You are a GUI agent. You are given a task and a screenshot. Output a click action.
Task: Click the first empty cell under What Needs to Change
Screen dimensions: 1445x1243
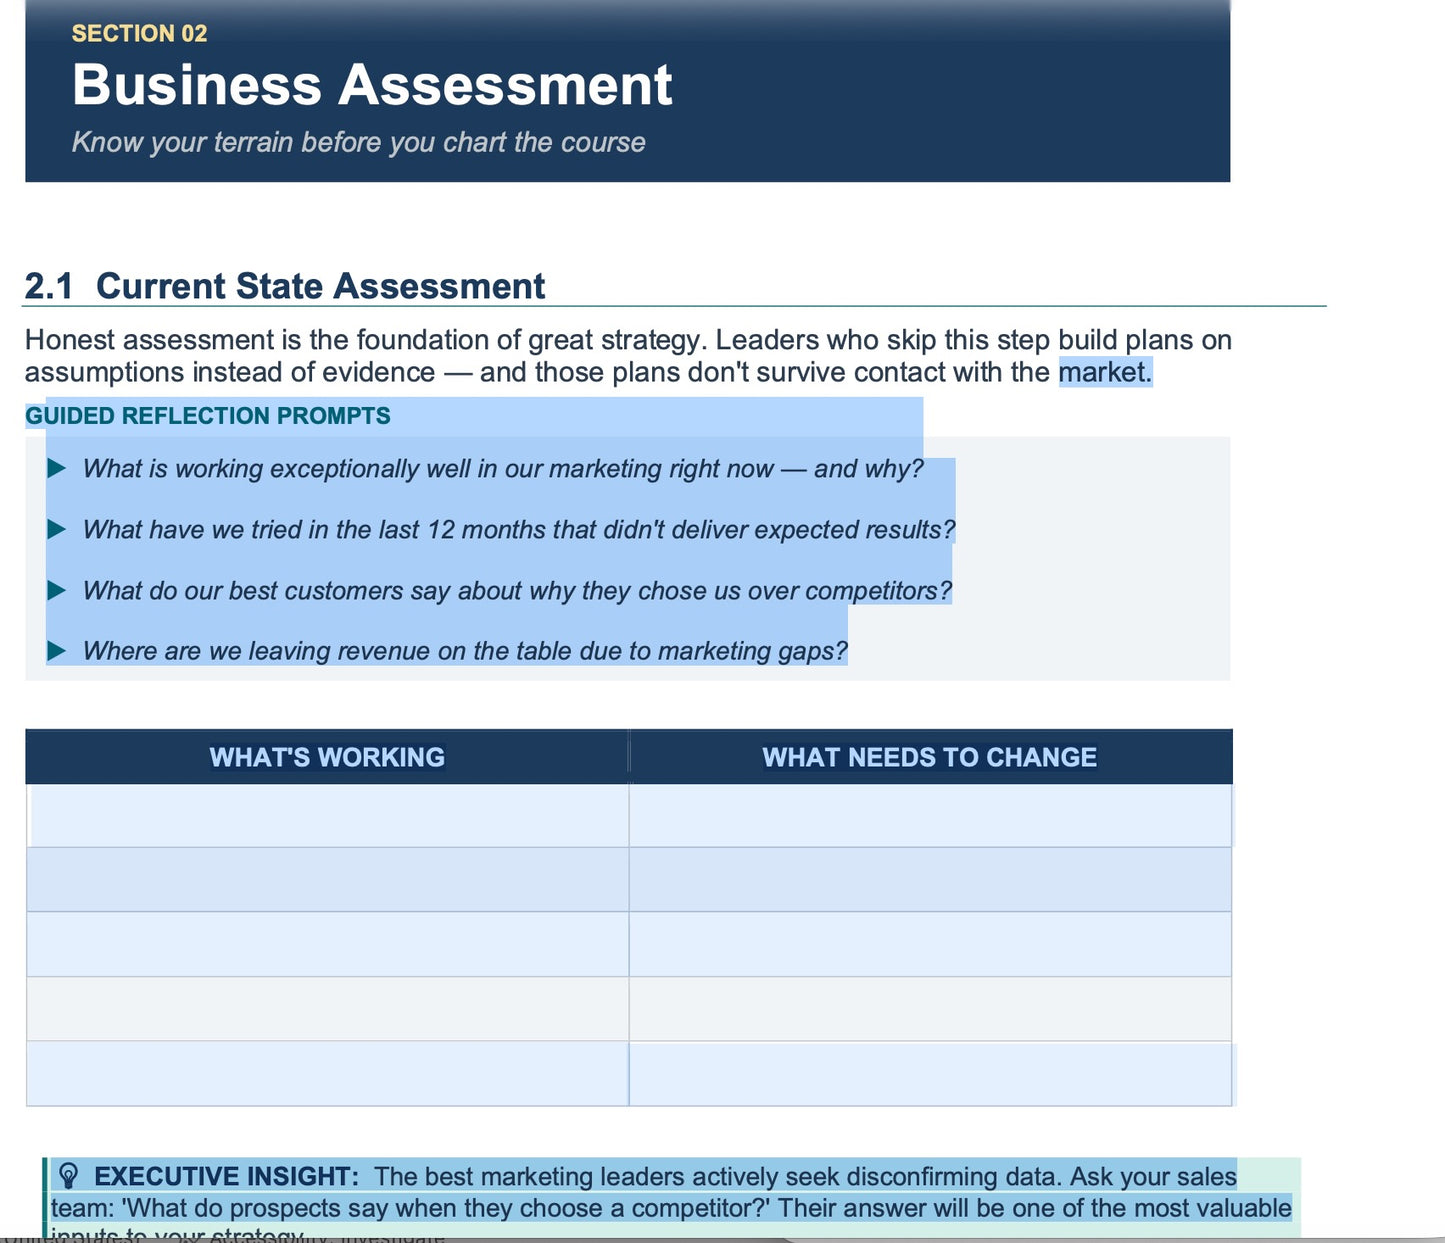[x=930, y=815]
